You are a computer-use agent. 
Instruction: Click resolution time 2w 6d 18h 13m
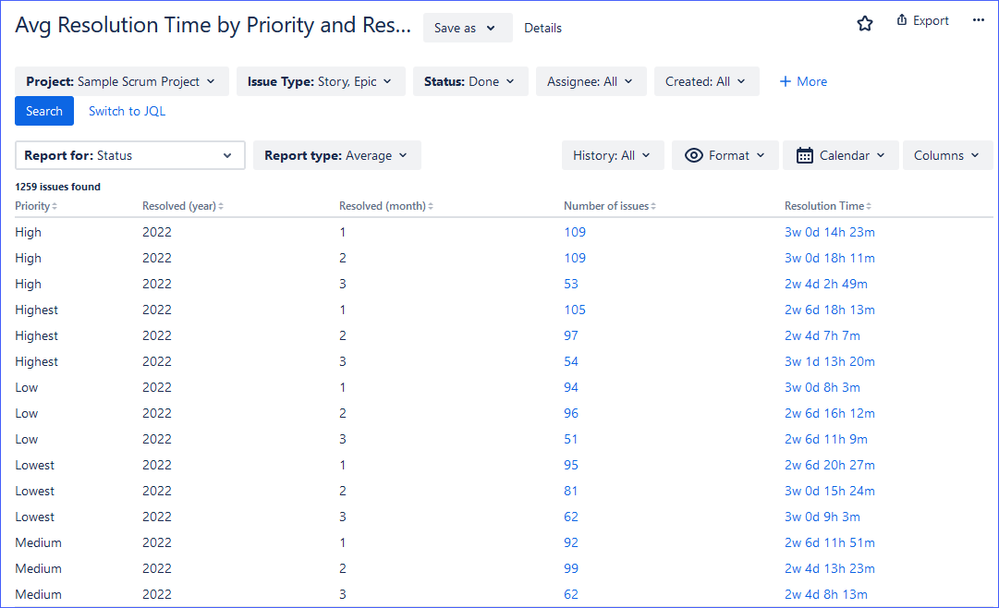click(830, 310)
